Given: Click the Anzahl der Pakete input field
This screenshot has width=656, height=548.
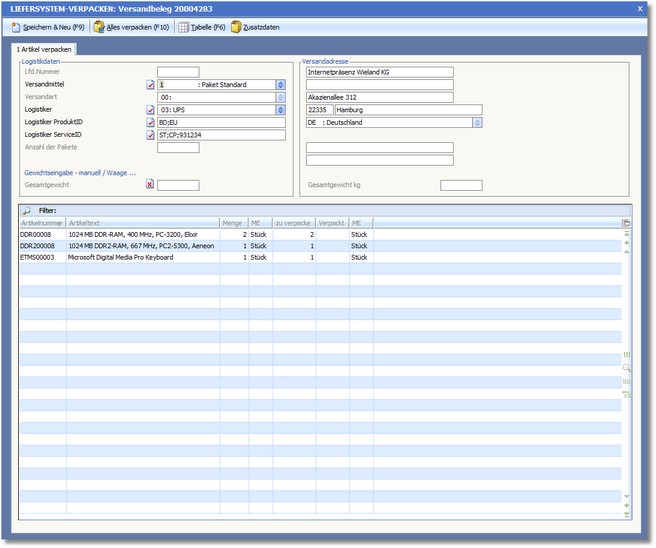Looking at the screenshot, I should coord(178,148).
